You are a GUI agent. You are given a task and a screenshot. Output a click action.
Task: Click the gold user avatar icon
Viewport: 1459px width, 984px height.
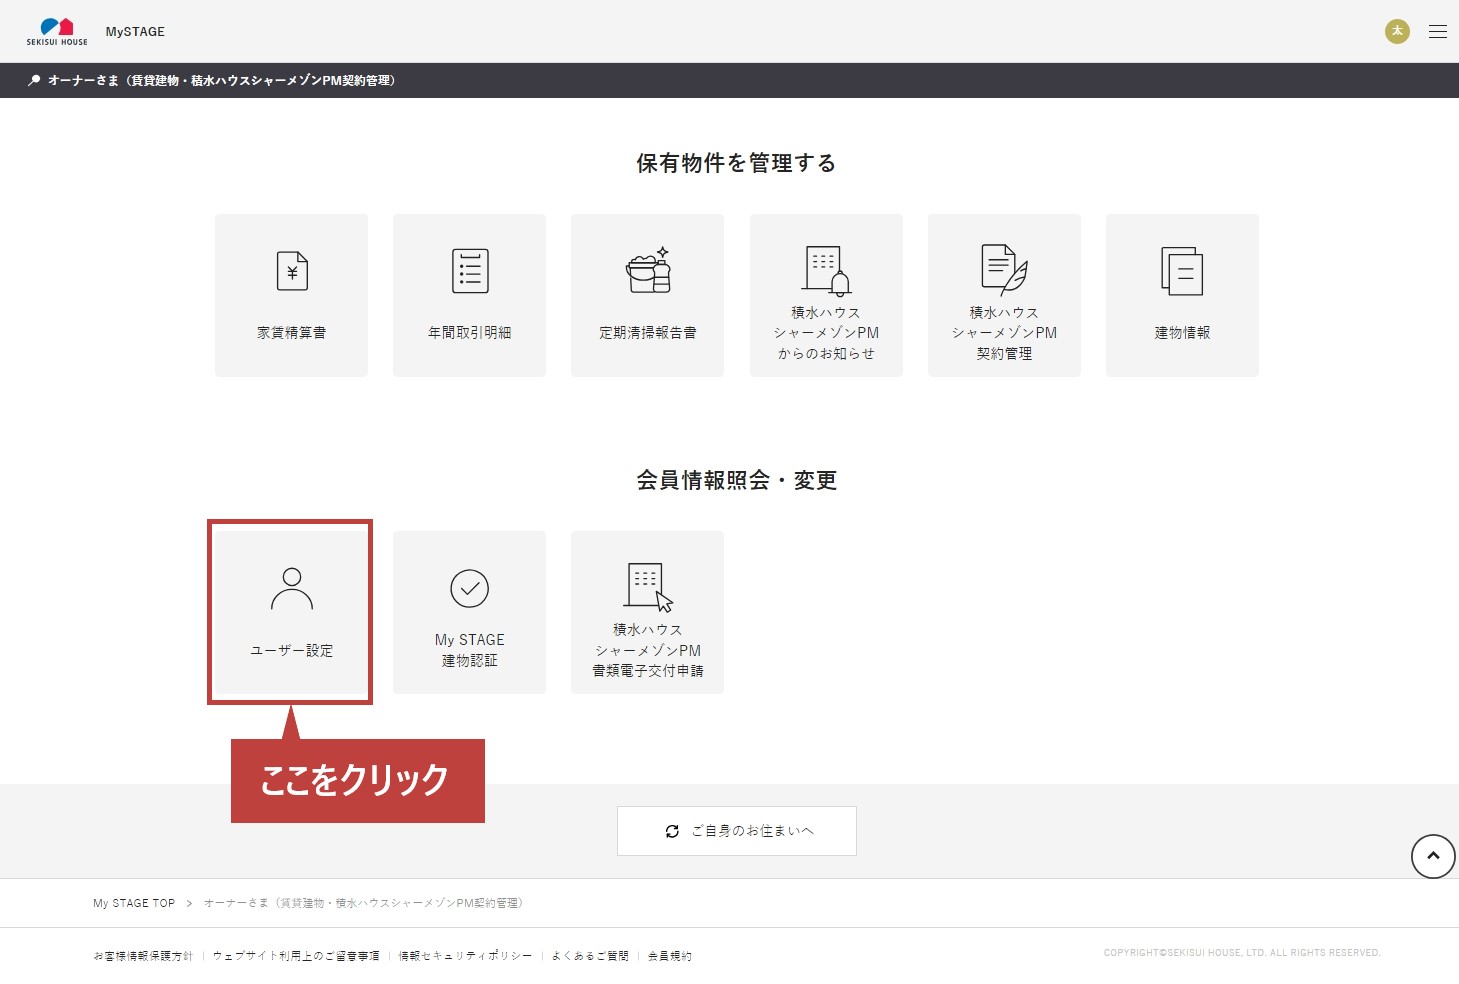point(1397,31)
